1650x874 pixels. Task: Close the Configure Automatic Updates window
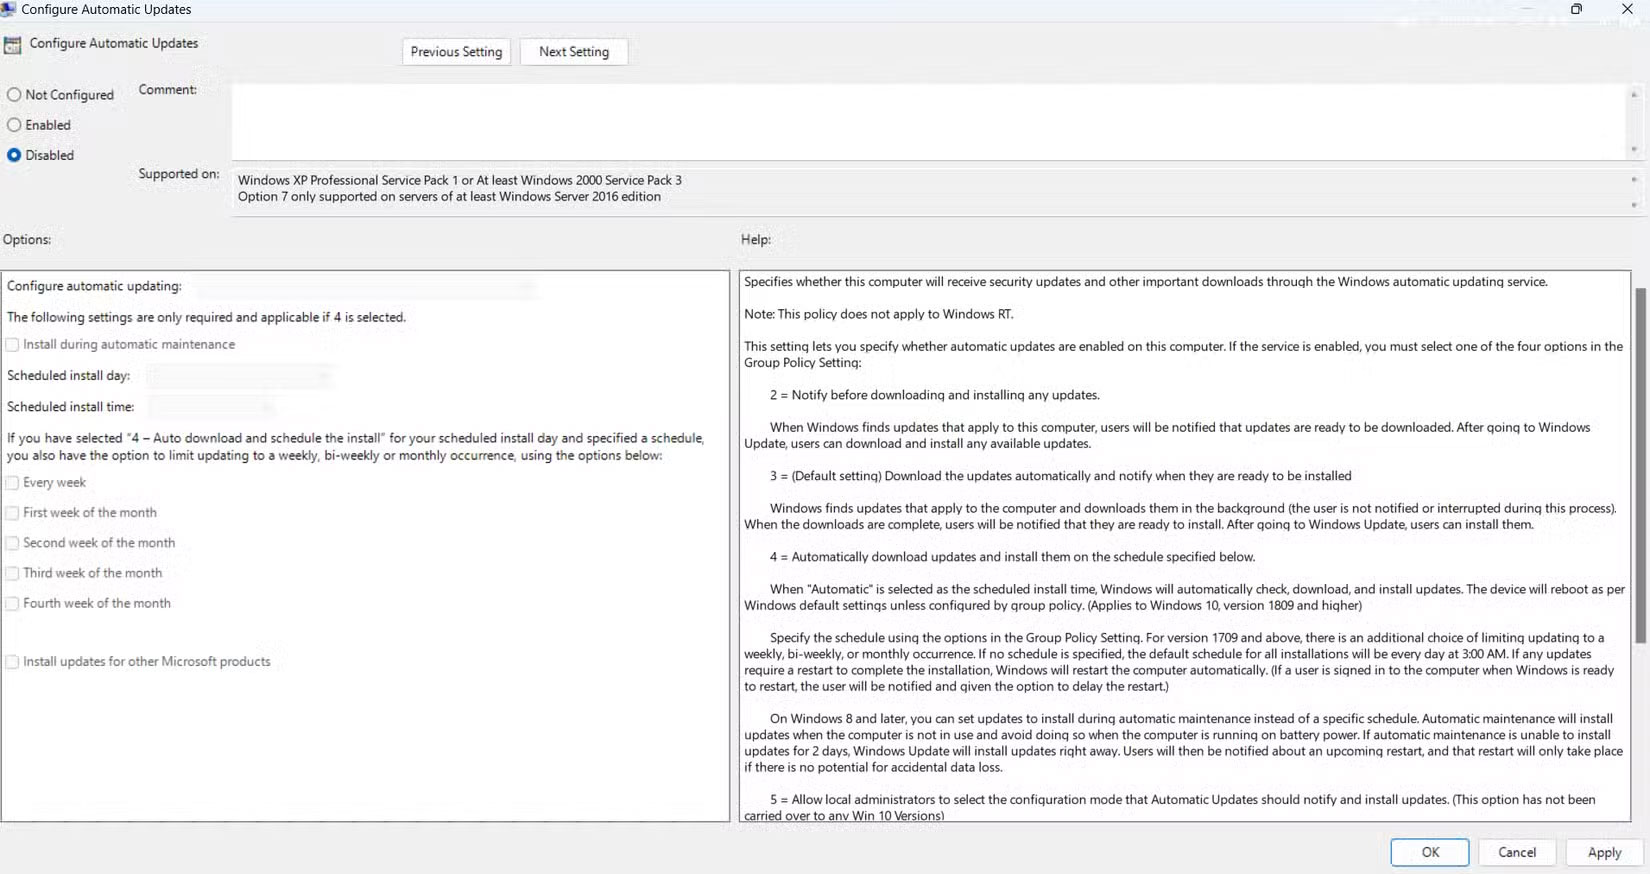[1627, 9]
